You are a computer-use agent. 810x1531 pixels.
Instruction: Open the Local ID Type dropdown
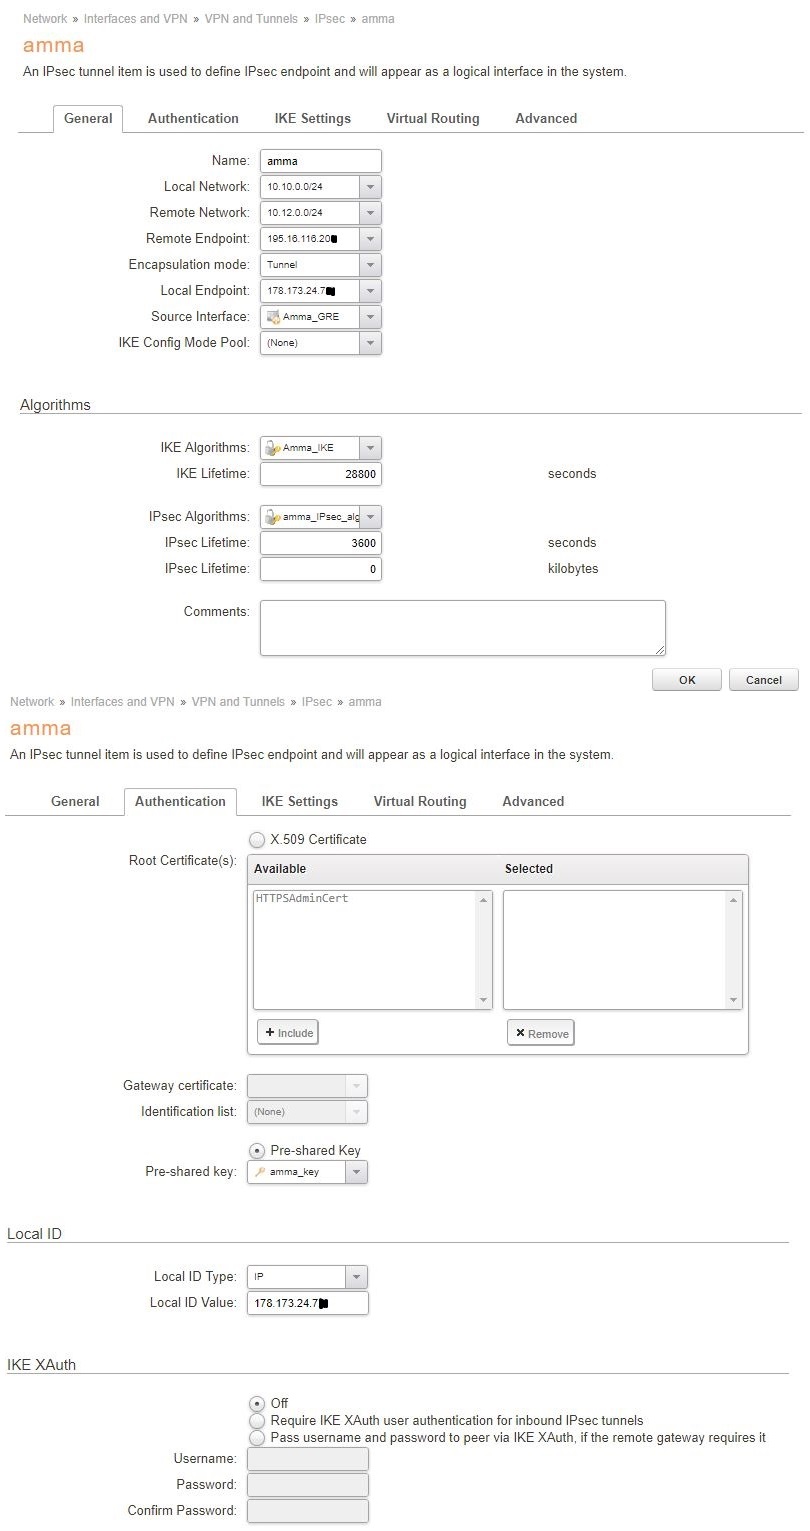click(356, 1277)
